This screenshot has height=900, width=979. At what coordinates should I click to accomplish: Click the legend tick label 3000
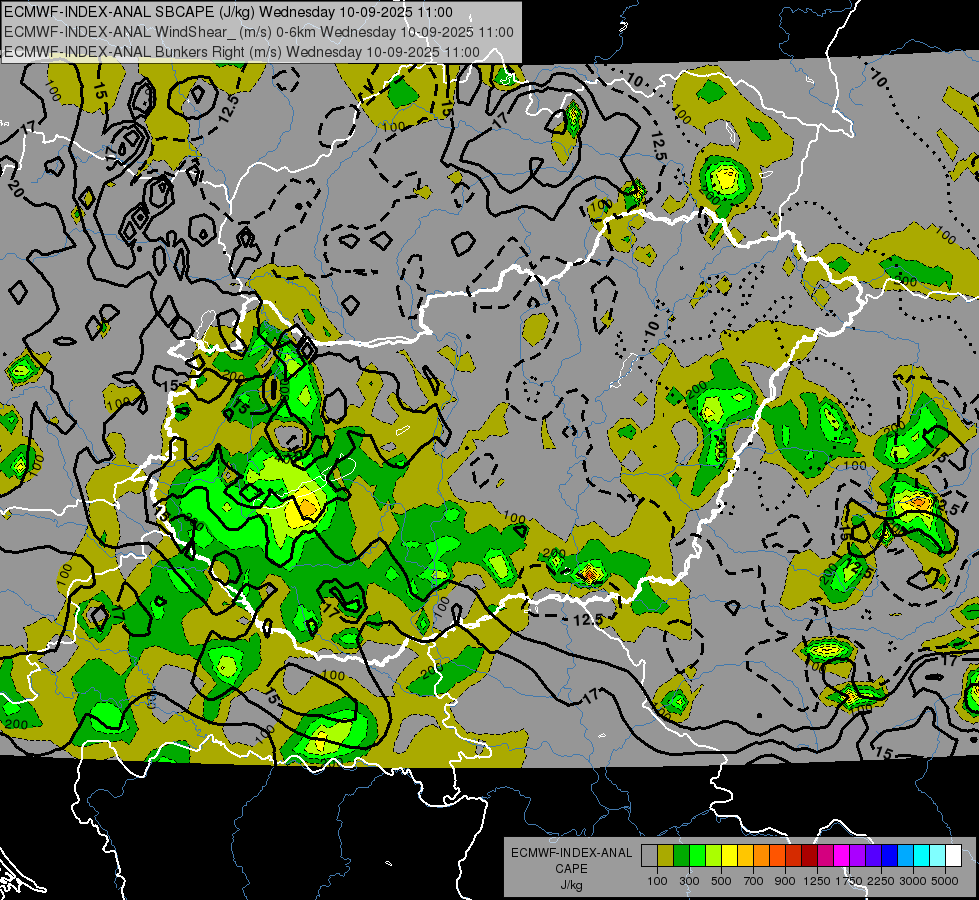913,881
